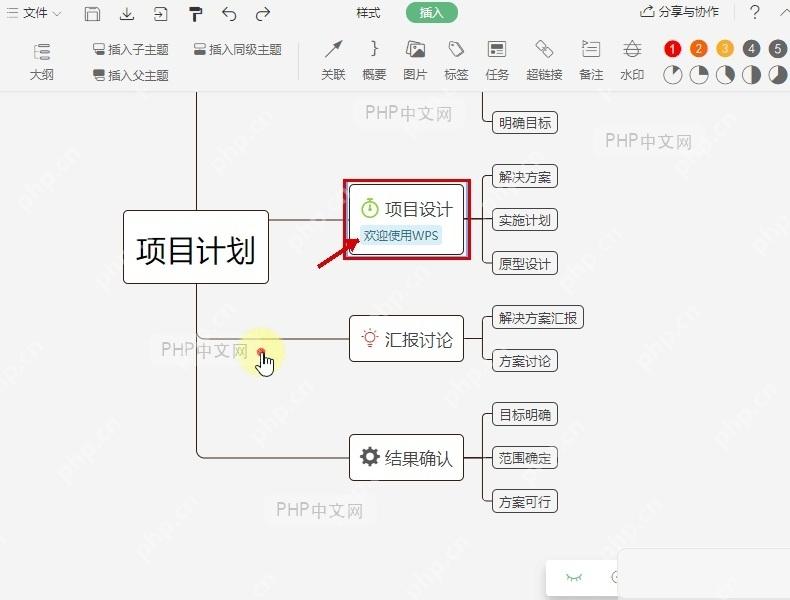Add a 任务 task

point(497,61)
